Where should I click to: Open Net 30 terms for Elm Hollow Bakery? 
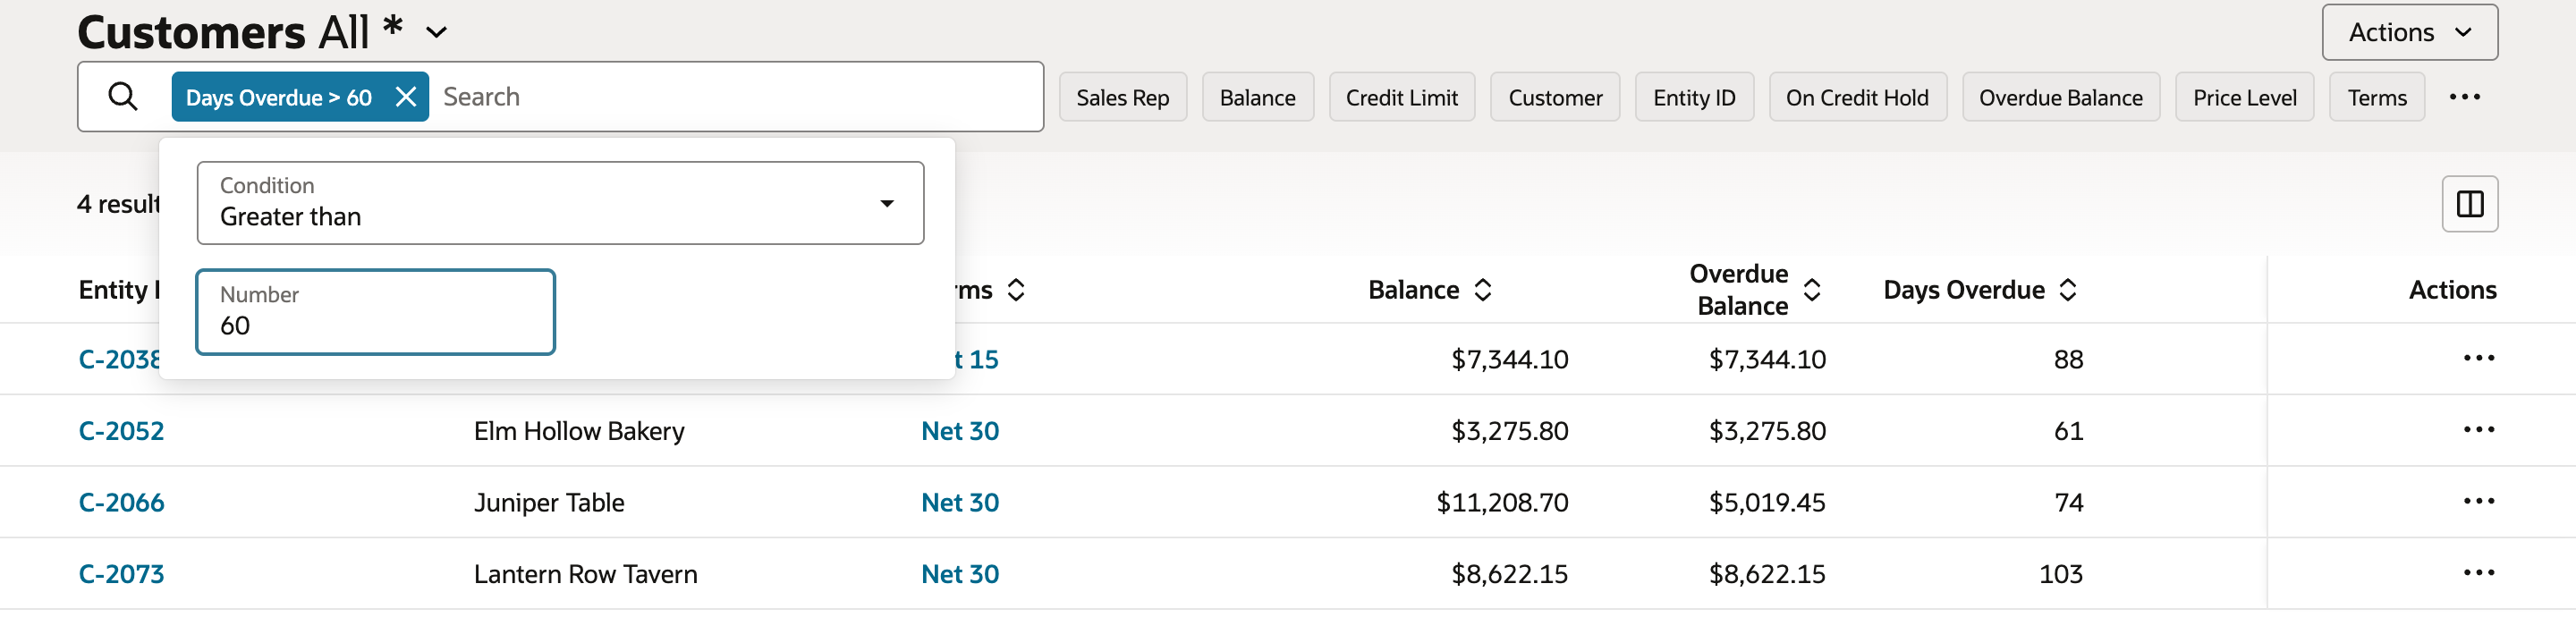[960, 431]
